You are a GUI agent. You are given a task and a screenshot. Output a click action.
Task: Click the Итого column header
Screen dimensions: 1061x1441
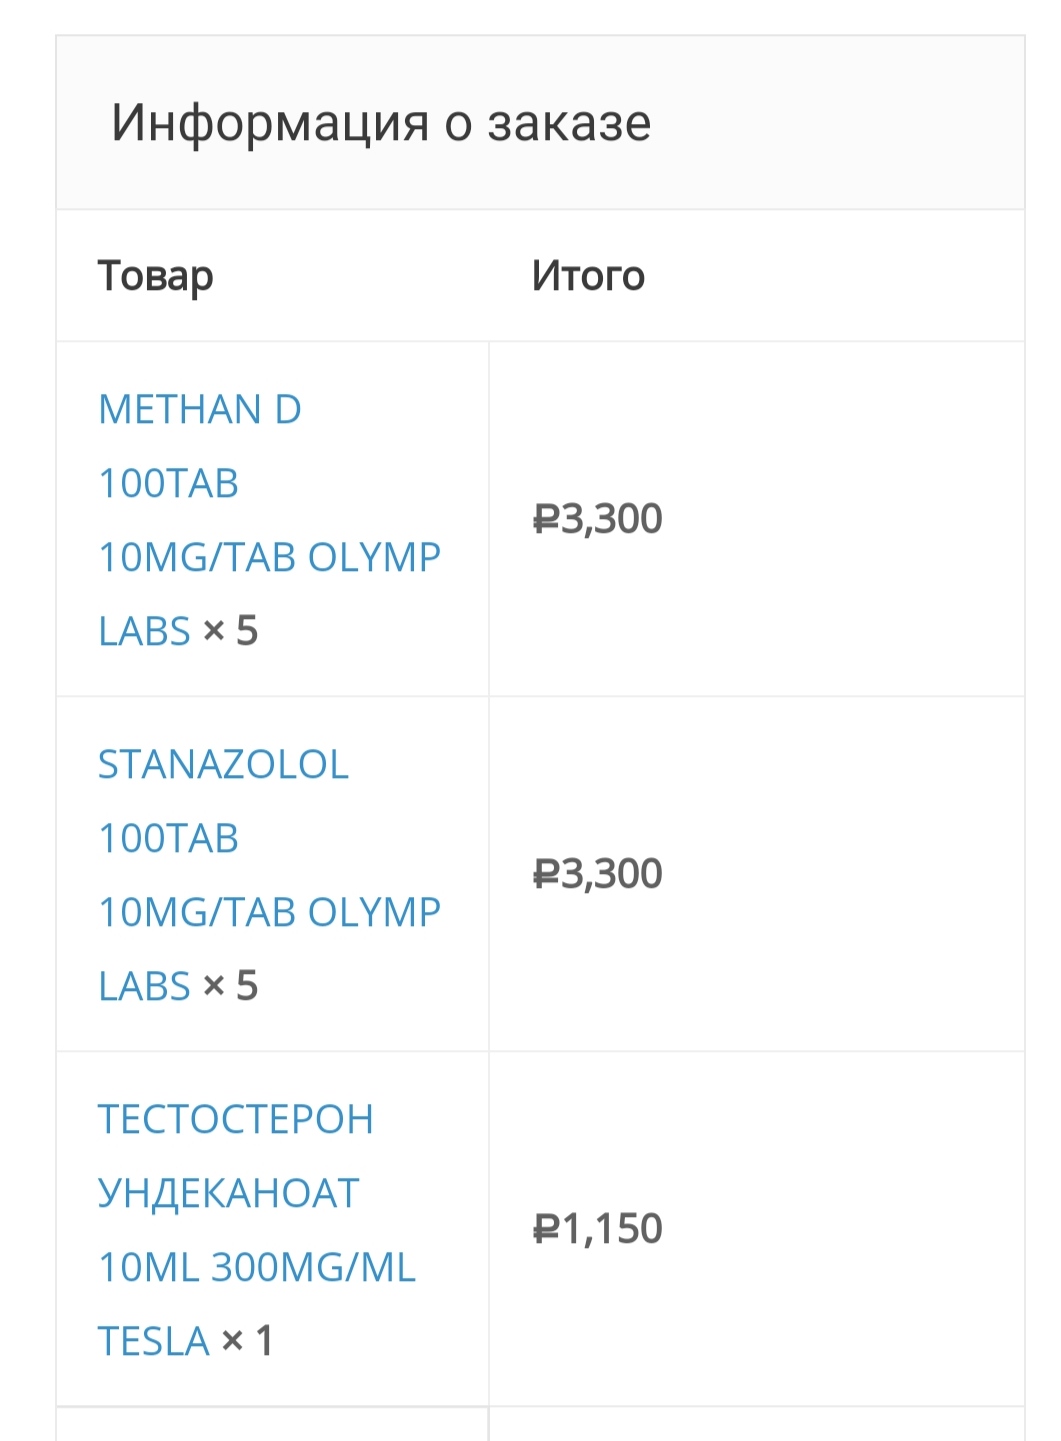click(588, 276)
